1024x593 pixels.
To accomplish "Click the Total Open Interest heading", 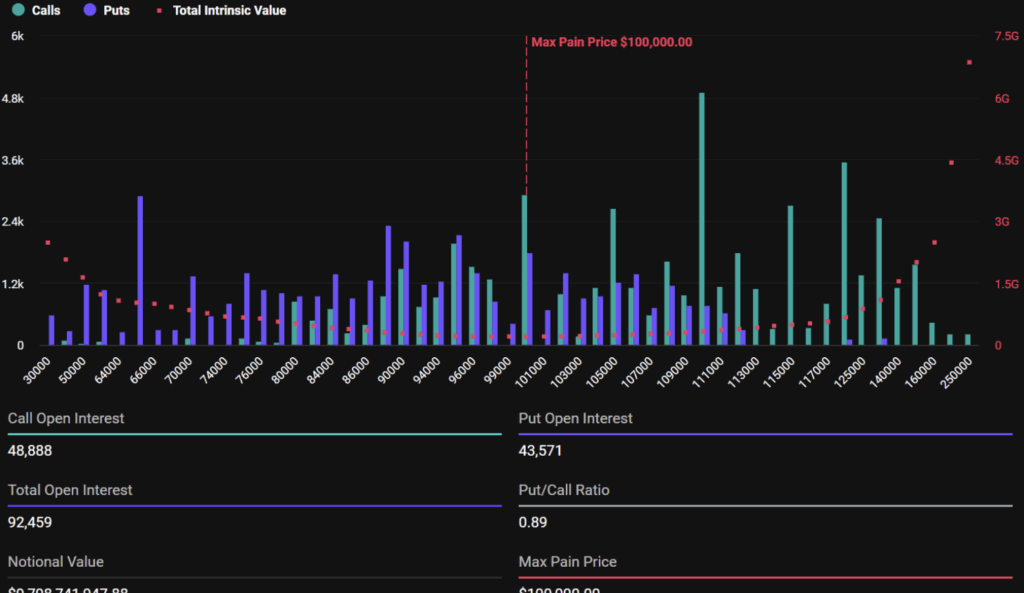I will 70,490.
